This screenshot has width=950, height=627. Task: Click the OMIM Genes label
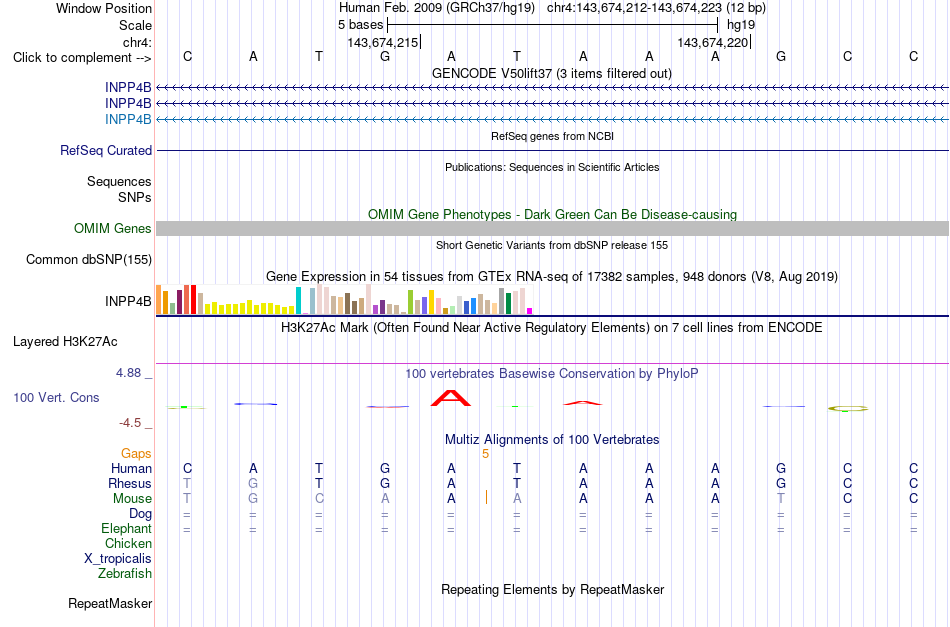coord(113,228)
